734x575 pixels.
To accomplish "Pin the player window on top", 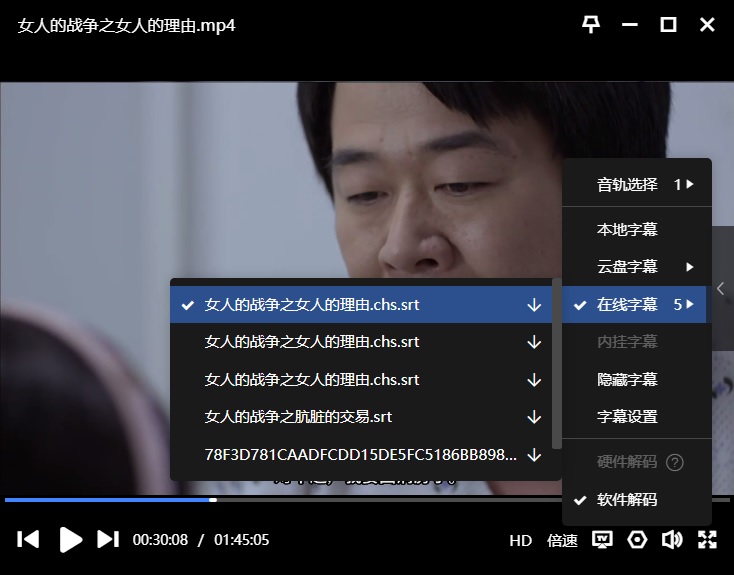I will coord(591,25).
